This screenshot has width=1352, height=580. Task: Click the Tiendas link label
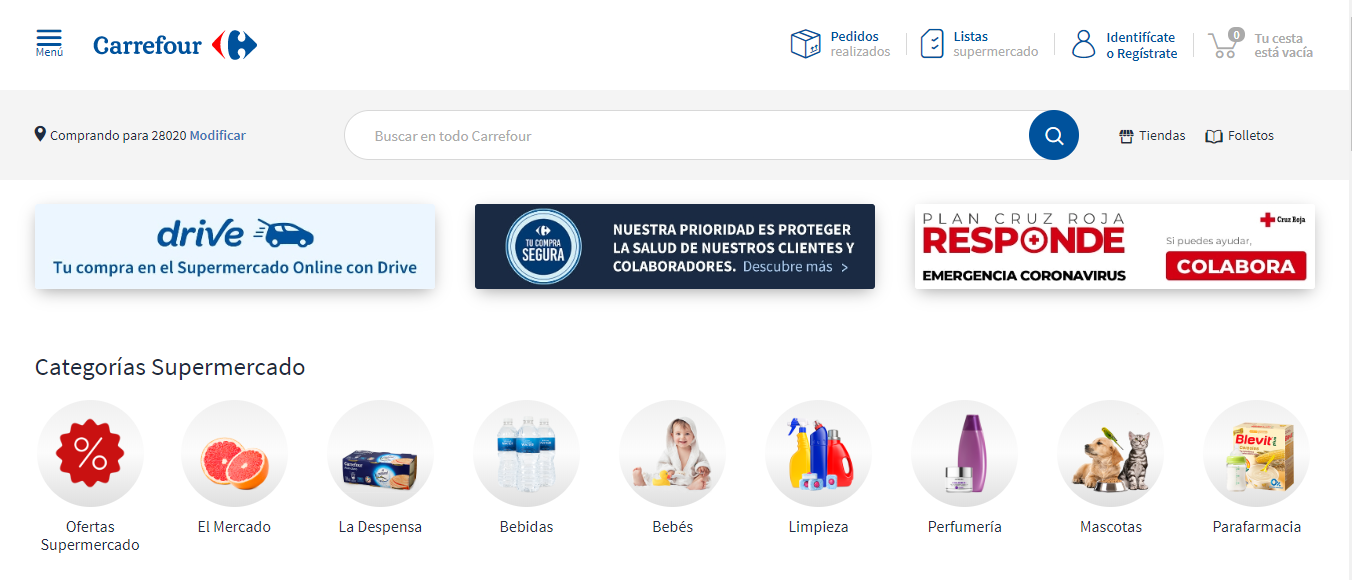(1162, 135)
